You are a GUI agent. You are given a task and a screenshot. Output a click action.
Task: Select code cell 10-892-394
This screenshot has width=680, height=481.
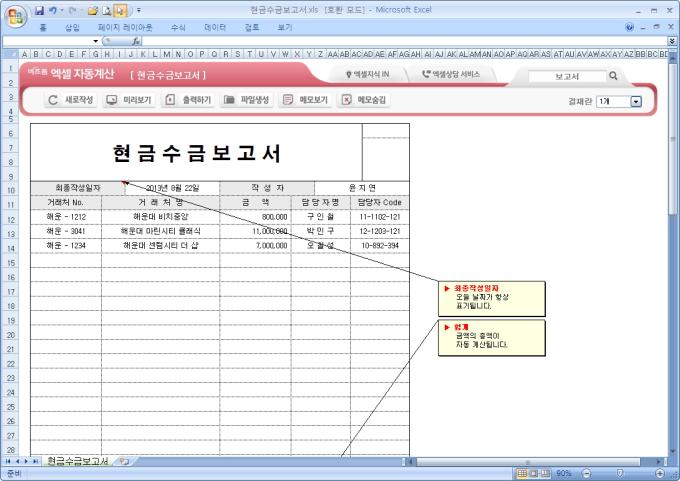pos(380,245)
